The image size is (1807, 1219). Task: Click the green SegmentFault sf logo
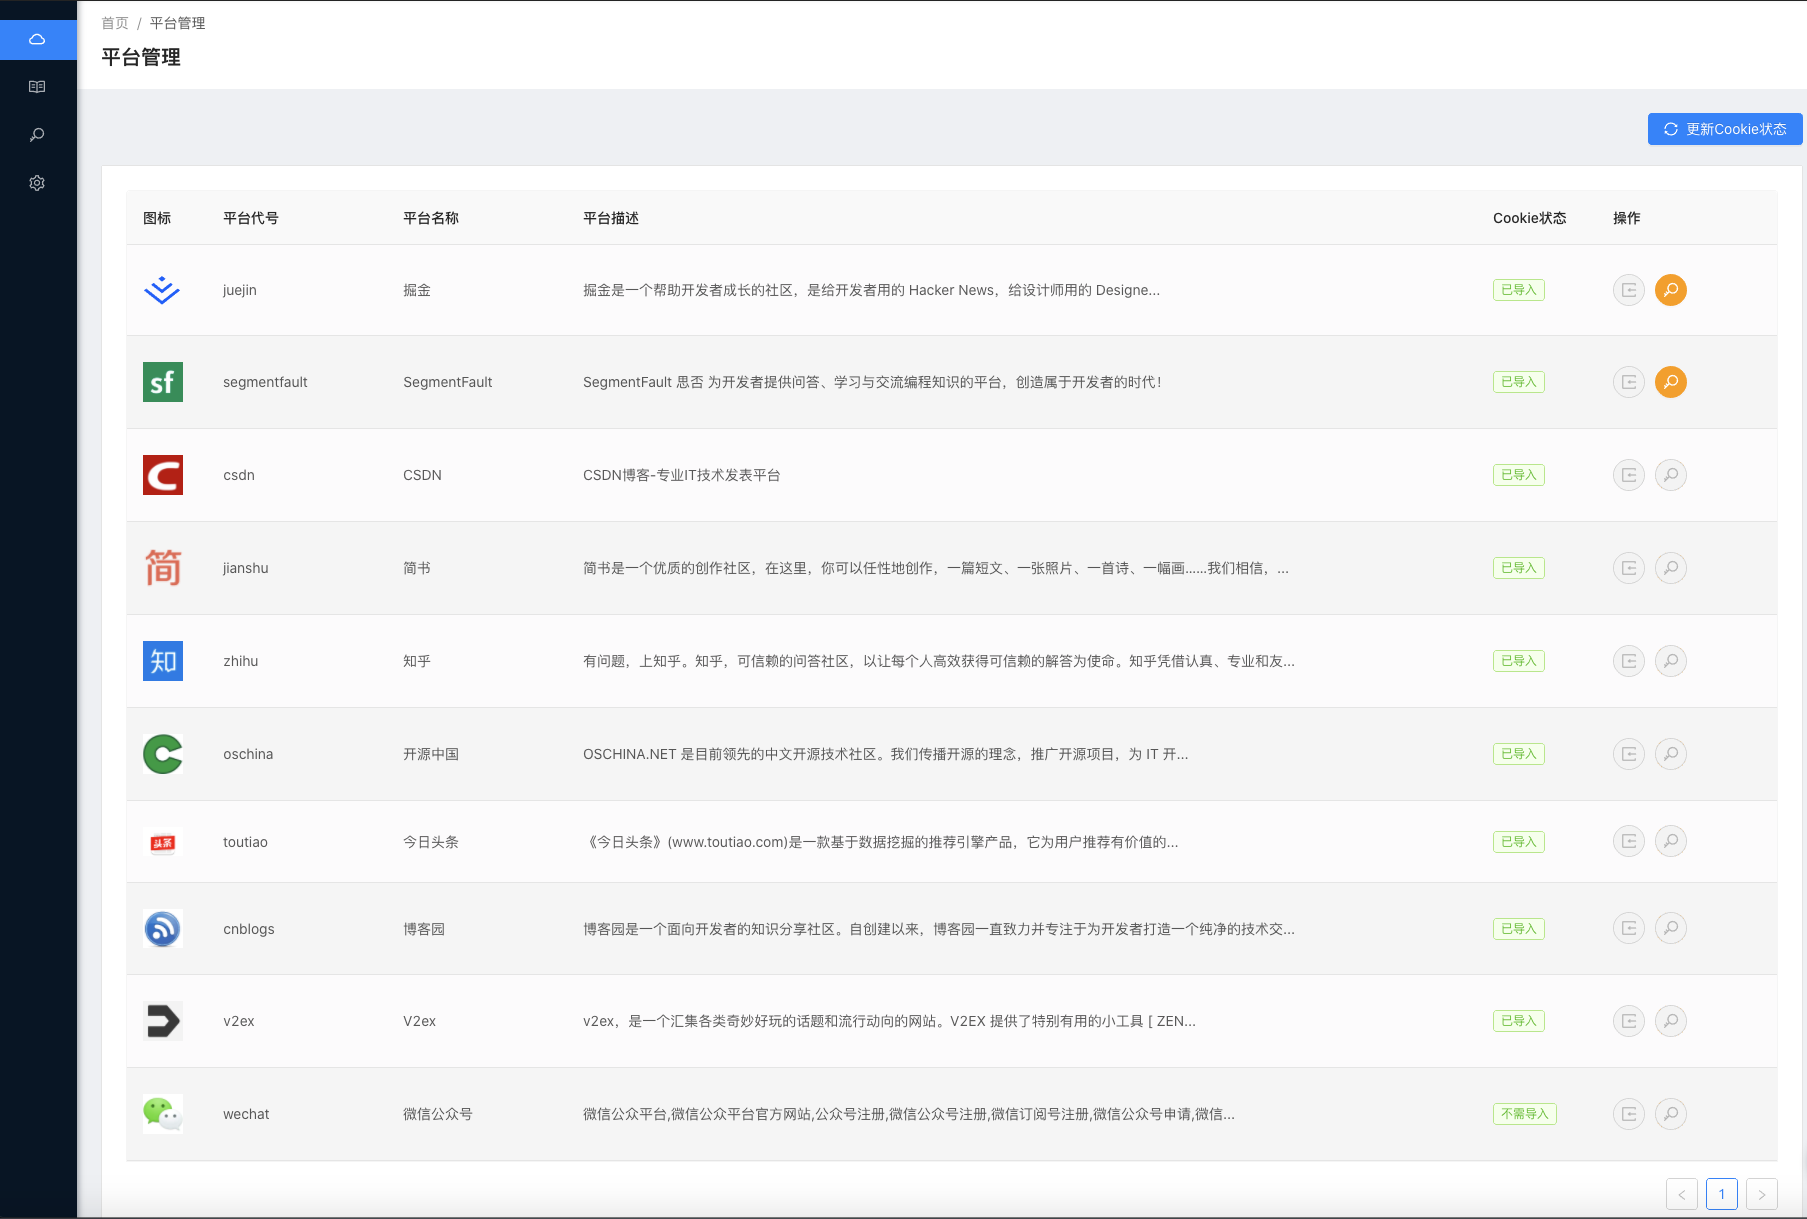[163, 382]
